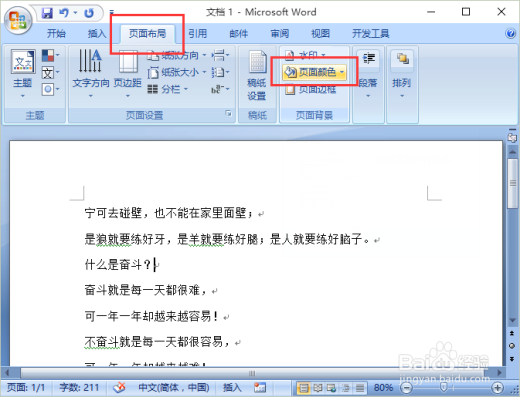
Task: Click the line 宁可去碰壁，也不能在家里面壁；
Action: (x=169, y=213)
